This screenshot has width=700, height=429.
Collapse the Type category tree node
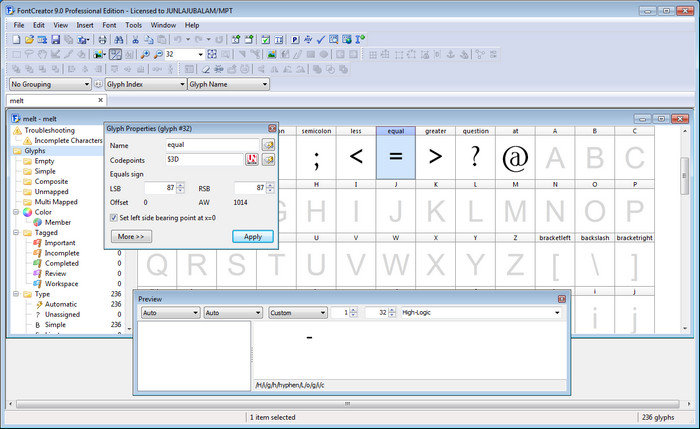pyautogui.click(x=15, y=294)
